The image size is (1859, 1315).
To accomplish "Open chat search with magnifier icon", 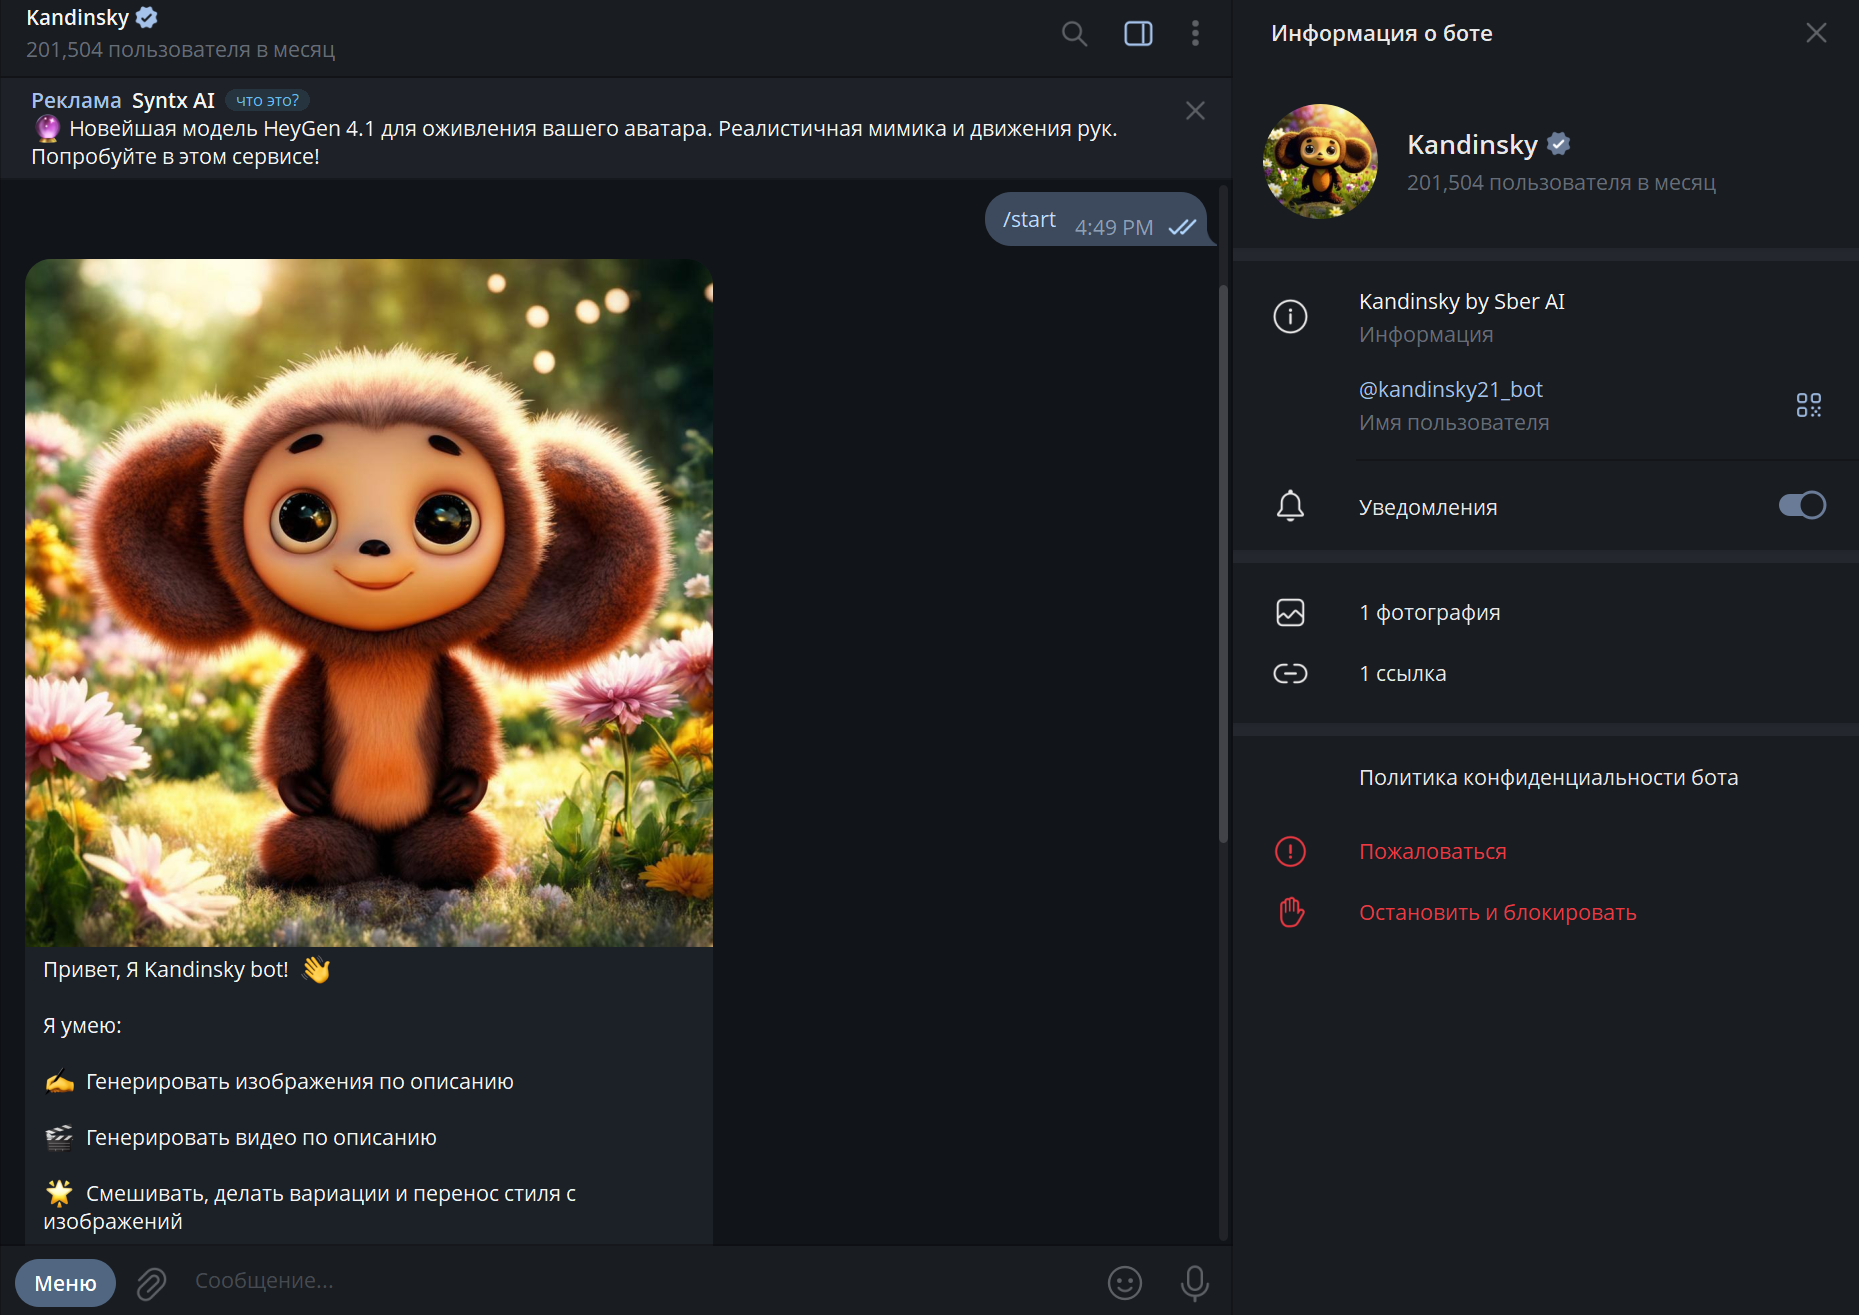I will (x=1074, y=34).
